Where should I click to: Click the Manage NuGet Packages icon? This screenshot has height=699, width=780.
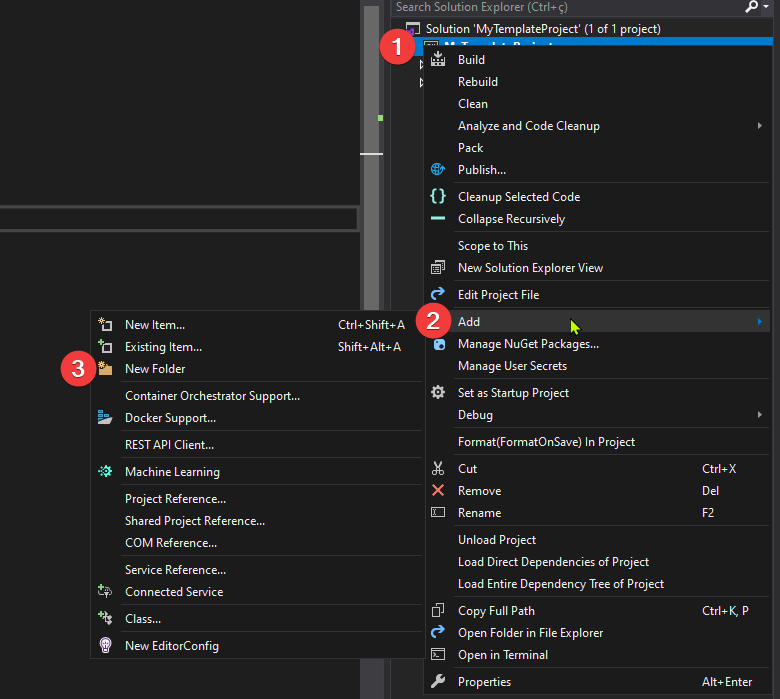[x=440, y=344]
